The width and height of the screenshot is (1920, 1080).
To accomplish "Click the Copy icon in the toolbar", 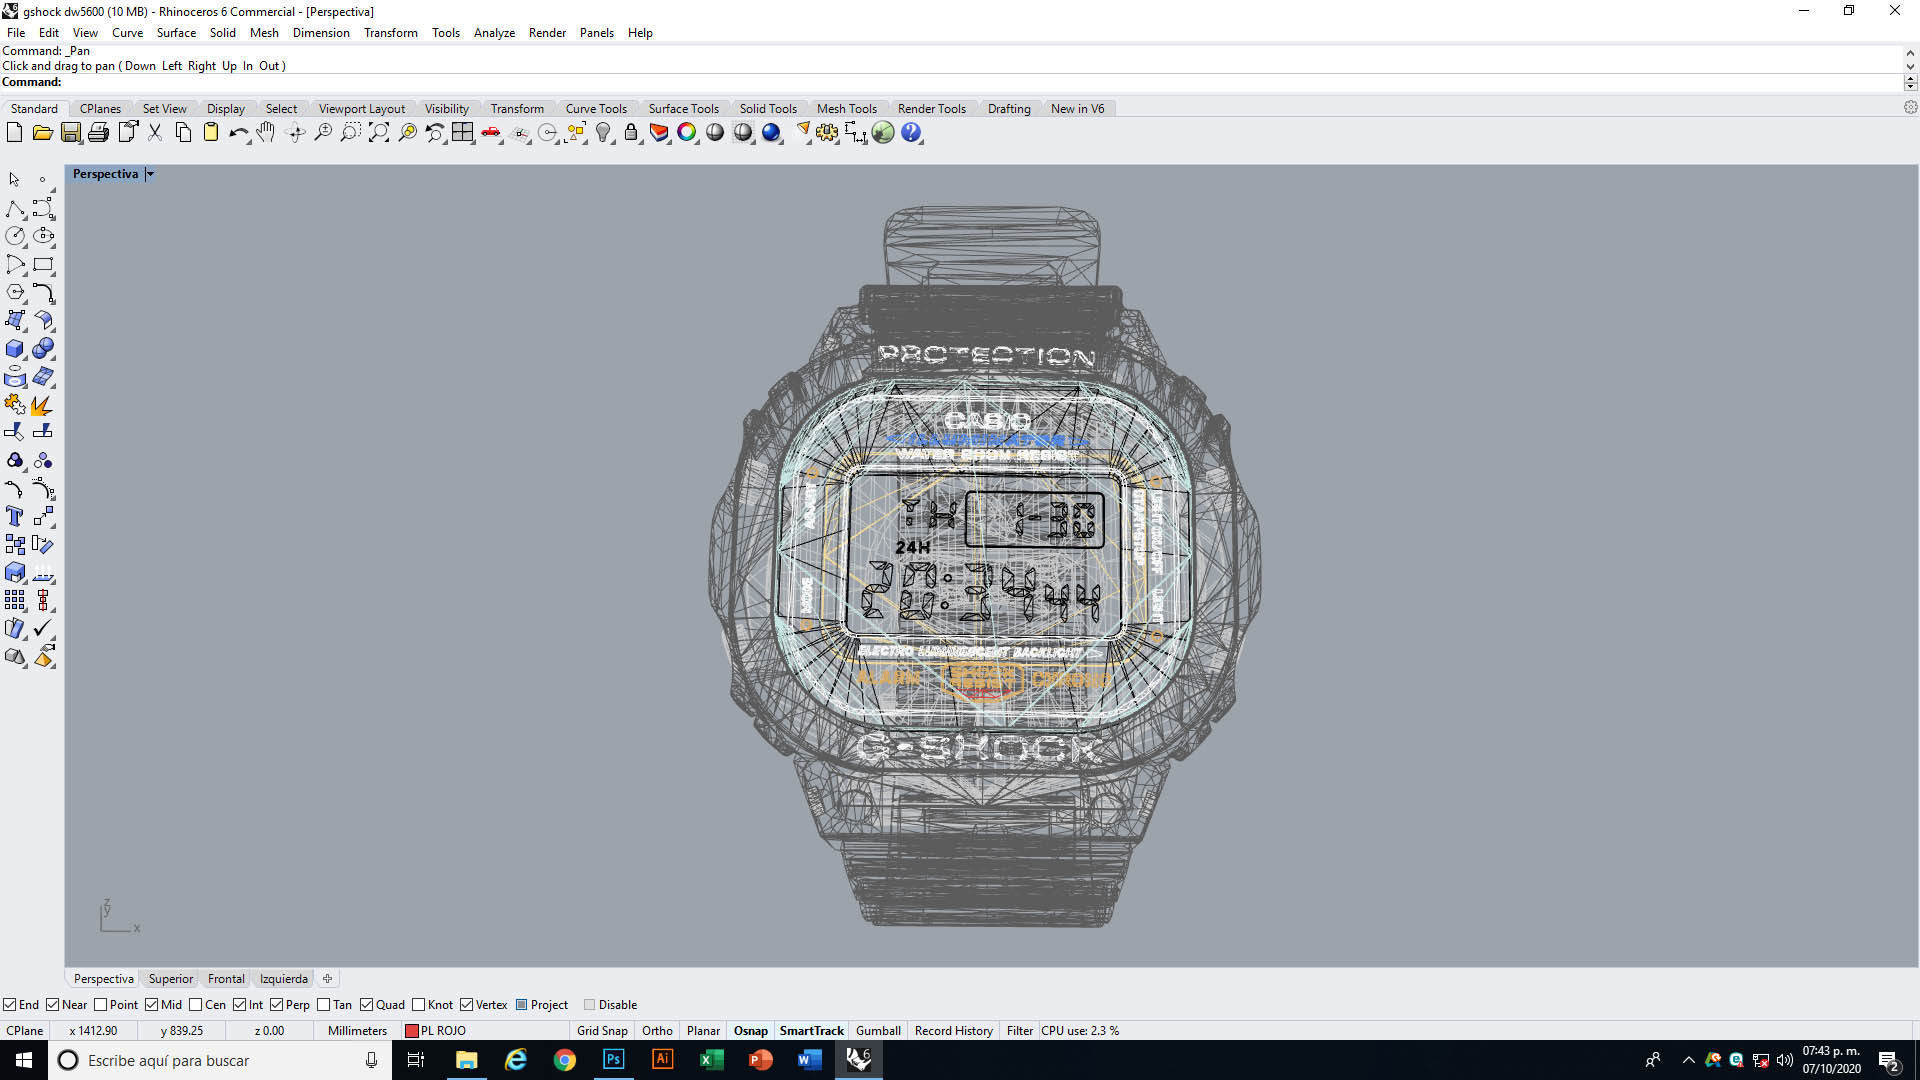I will tap(183, 133).
